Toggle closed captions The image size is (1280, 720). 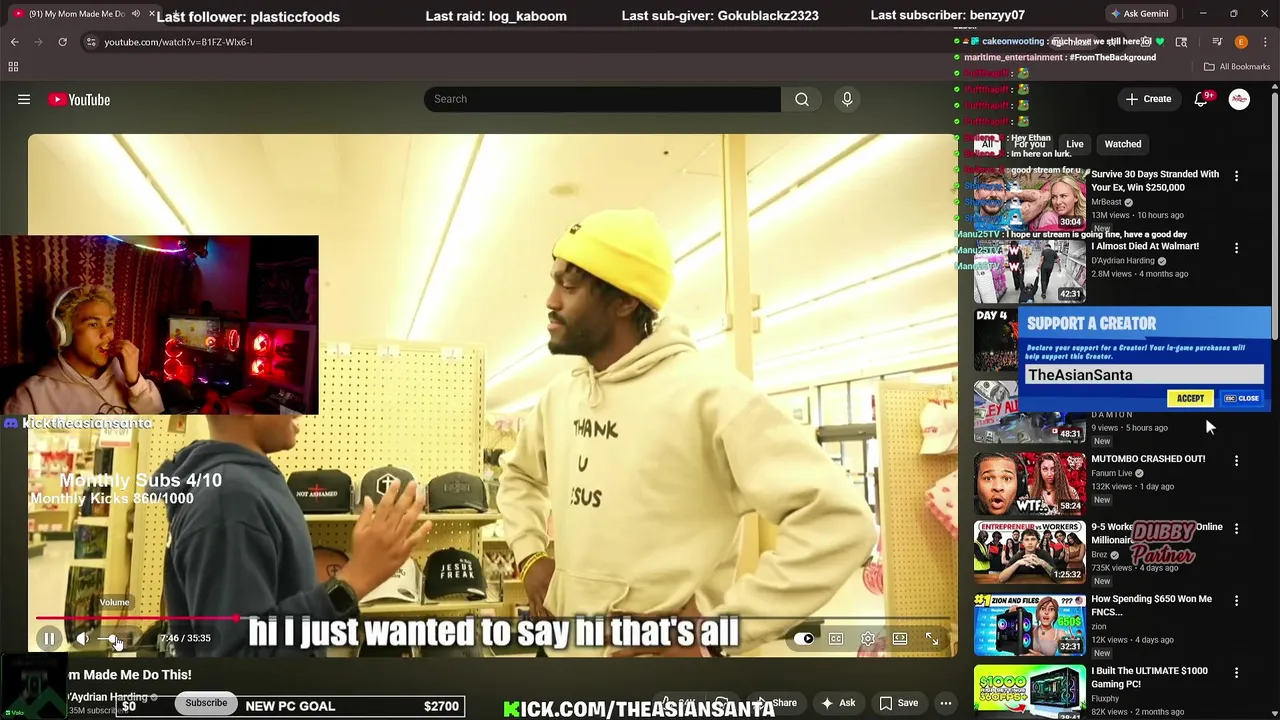click(x=836, y=638)
